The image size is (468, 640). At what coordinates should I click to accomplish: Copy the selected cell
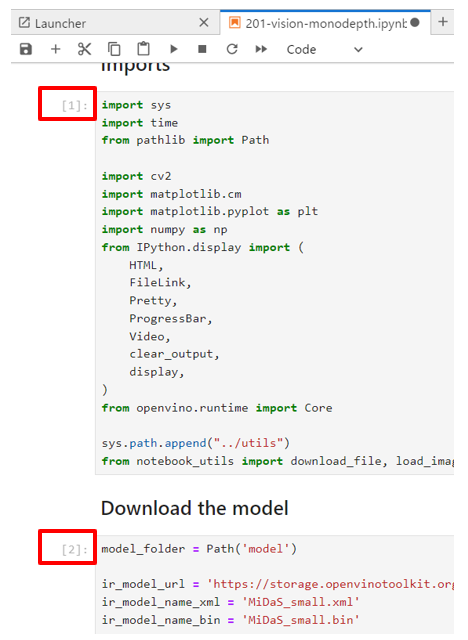(114, 49)
